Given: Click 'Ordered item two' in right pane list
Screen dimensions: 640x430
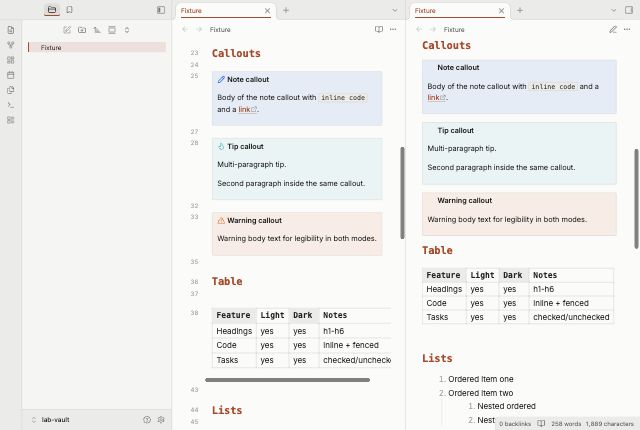Looking at the screenshot, I should tap(480, 393).
